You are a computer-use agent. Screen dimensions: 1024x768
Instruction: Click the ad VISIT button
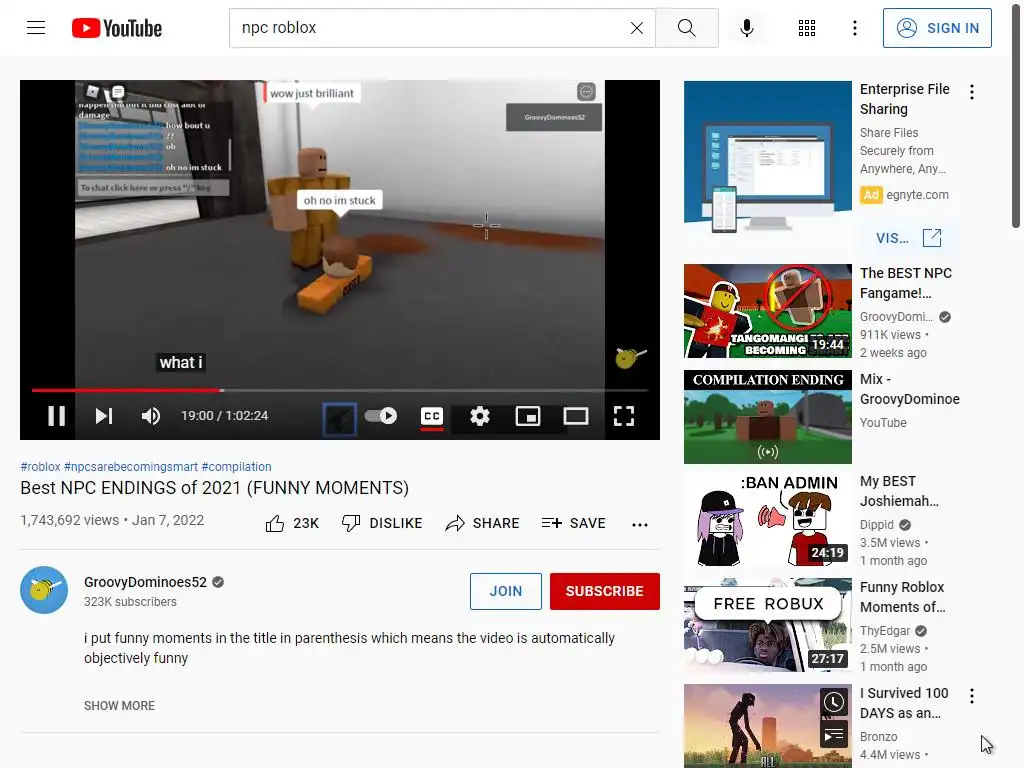coord(908,238)
